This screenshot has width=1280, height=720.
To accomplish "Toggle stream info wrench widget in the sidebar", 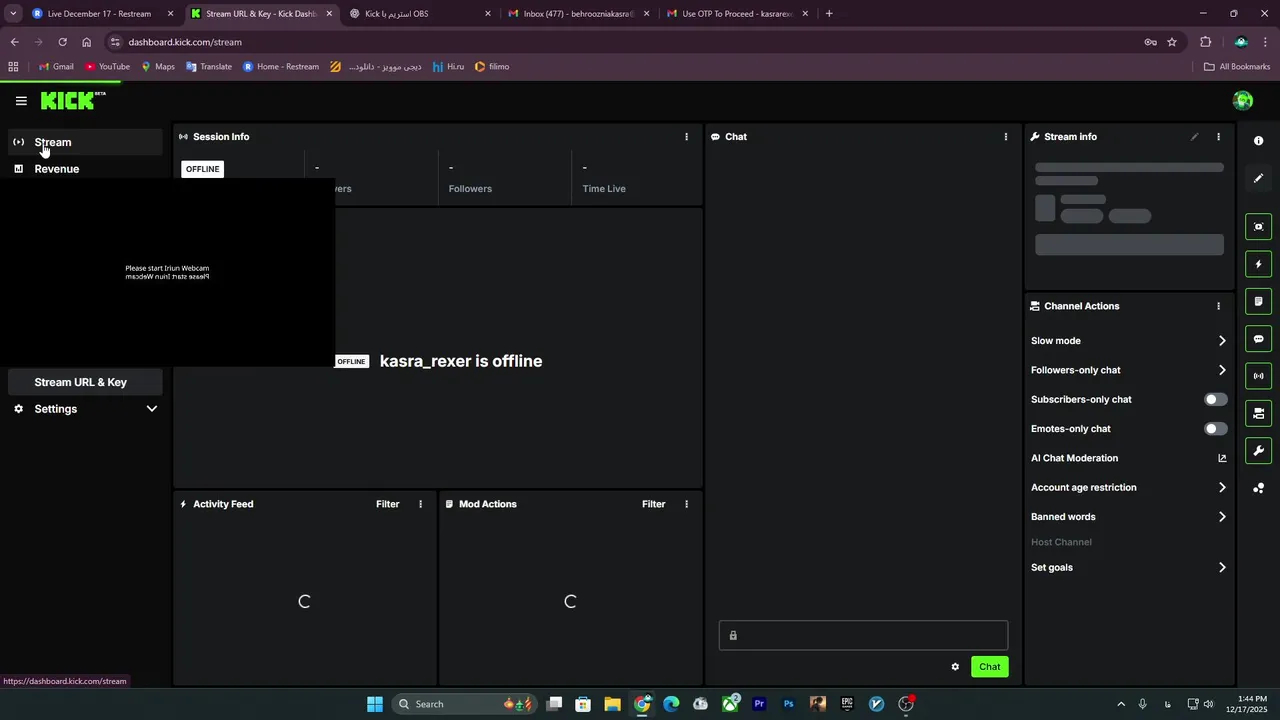I will click(x=1258, y=450).
